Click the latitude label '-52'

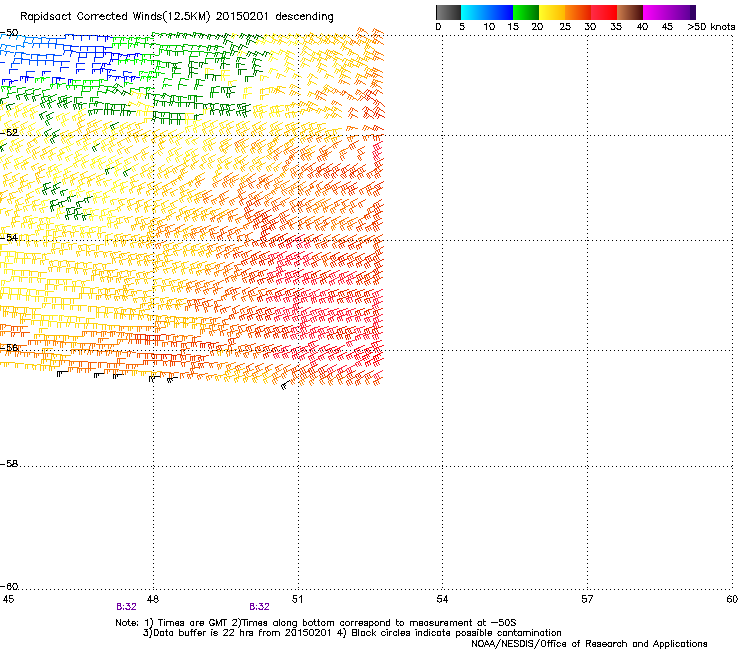click(x=9, y=133)
